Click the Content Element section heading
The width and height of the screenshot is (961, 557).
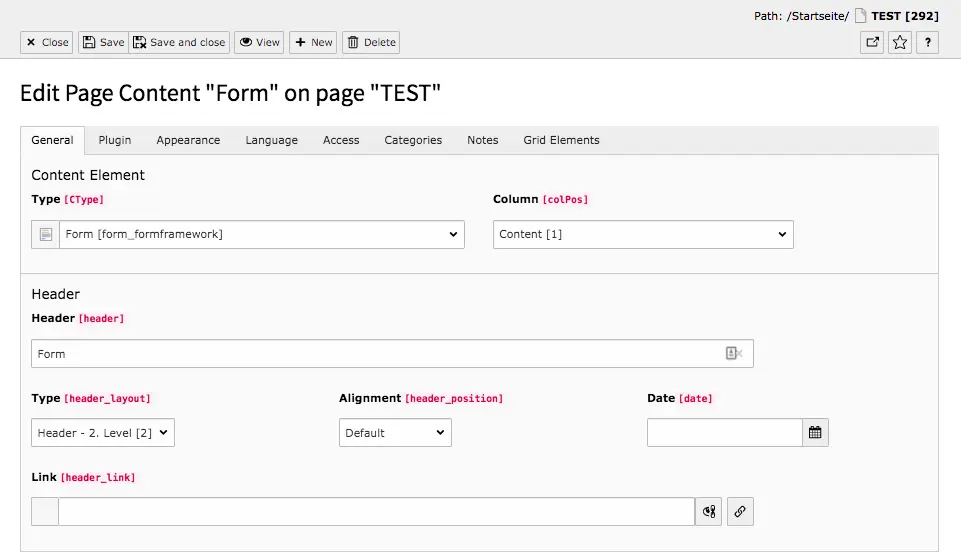(x=88, y=175)
